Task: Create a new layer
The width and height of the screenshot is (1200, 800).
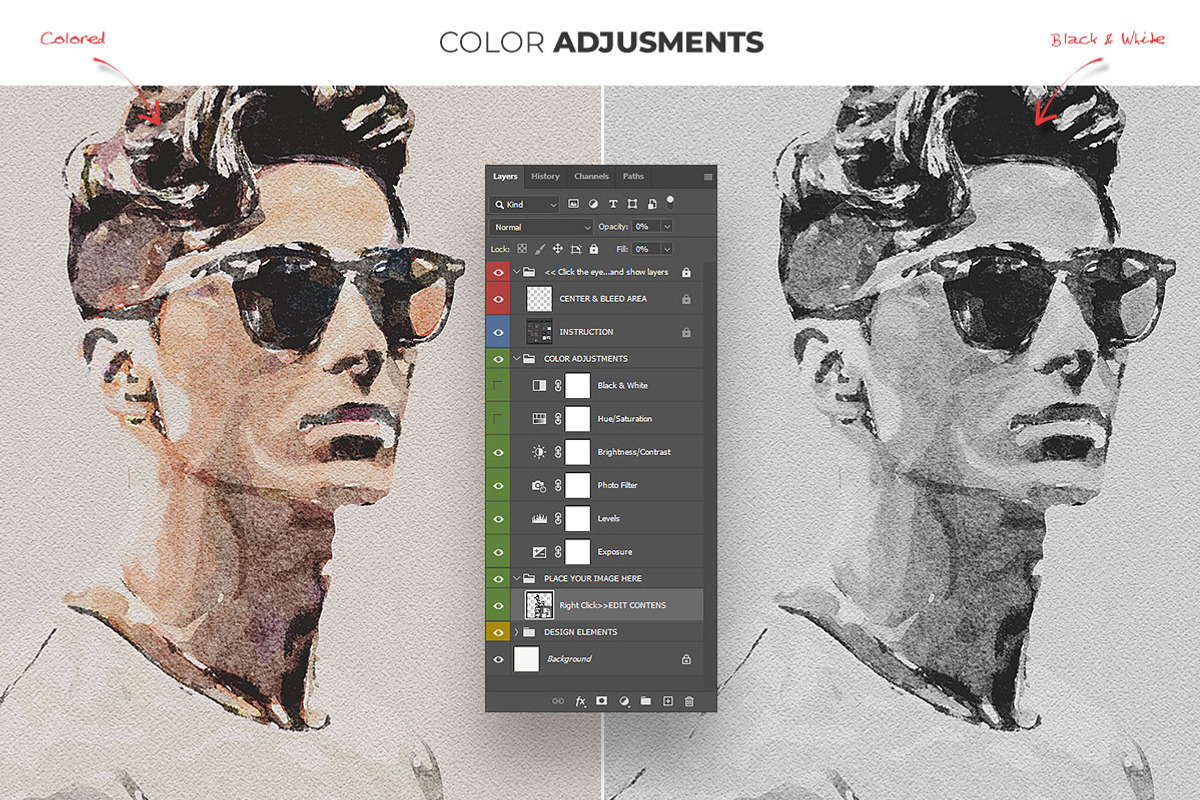Action: [668, 702]
